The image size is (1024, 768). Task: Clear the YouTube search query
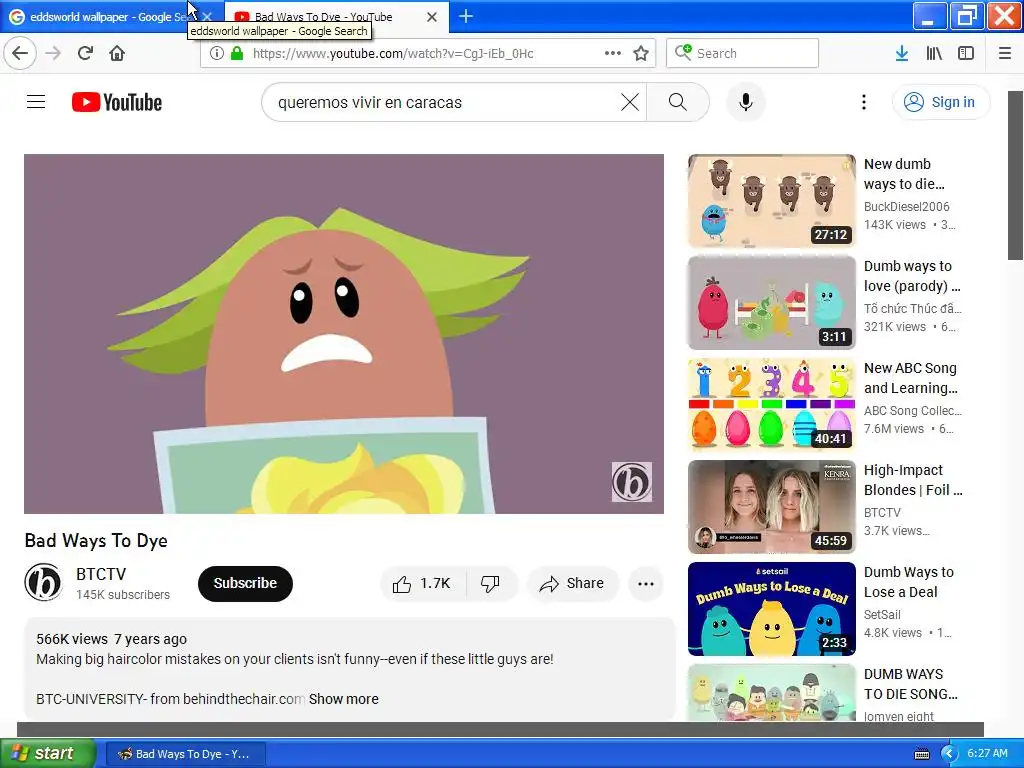[630, 102]
